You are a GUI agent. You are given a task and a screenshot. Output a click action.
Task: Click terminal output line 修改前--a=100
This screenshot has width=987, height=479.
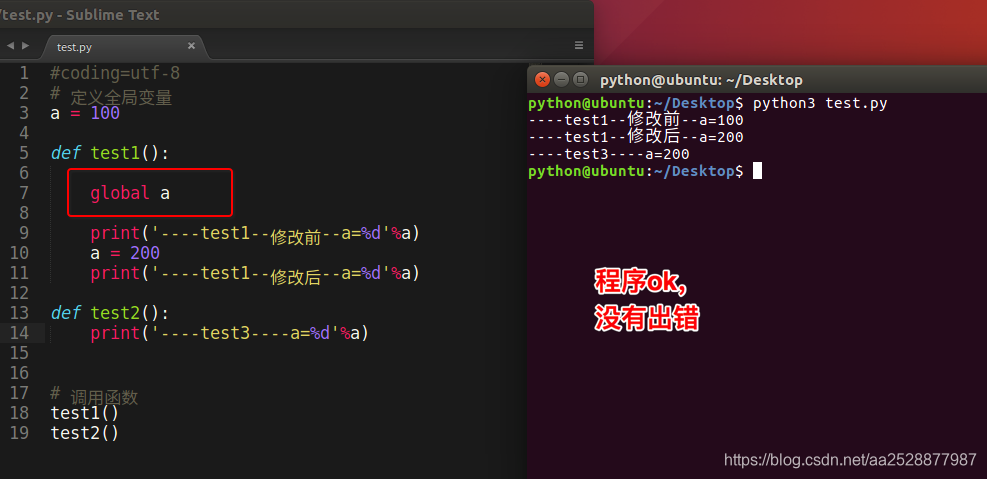[x=636, y=120]
